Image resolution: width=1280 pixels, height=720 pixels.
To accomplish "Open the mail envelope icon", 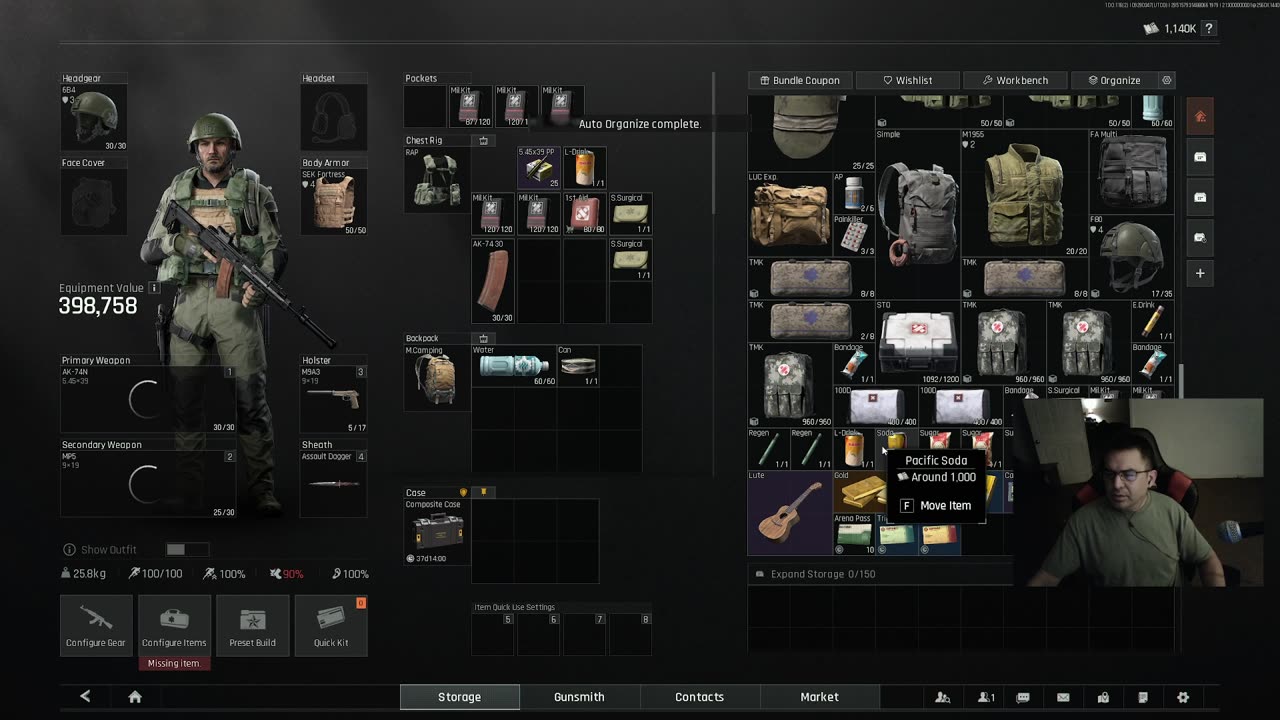I will (x=1063, y=697).
